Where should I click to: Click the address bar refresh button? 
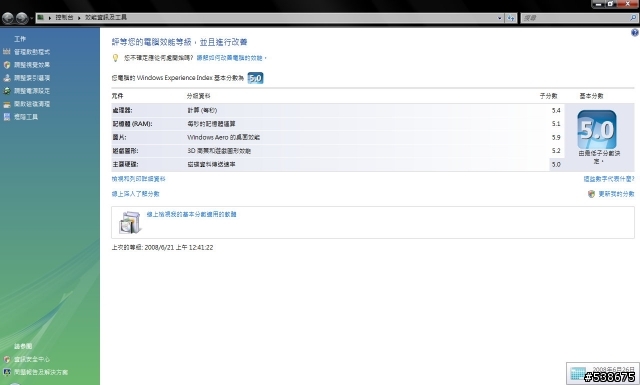pyautogui.click(x=511, y=18)
